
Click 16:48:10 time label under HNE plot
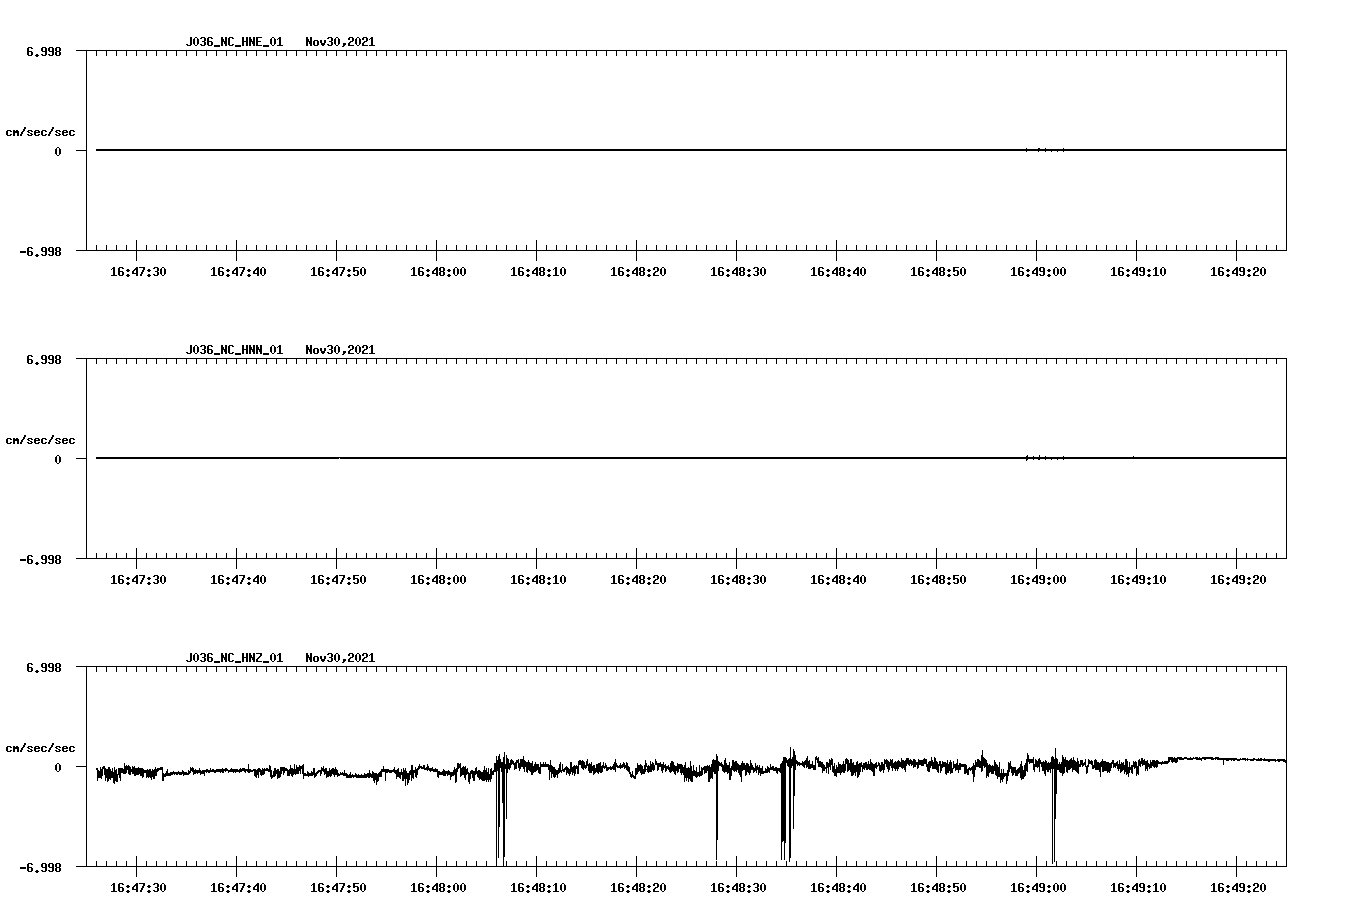coord(538,272)
